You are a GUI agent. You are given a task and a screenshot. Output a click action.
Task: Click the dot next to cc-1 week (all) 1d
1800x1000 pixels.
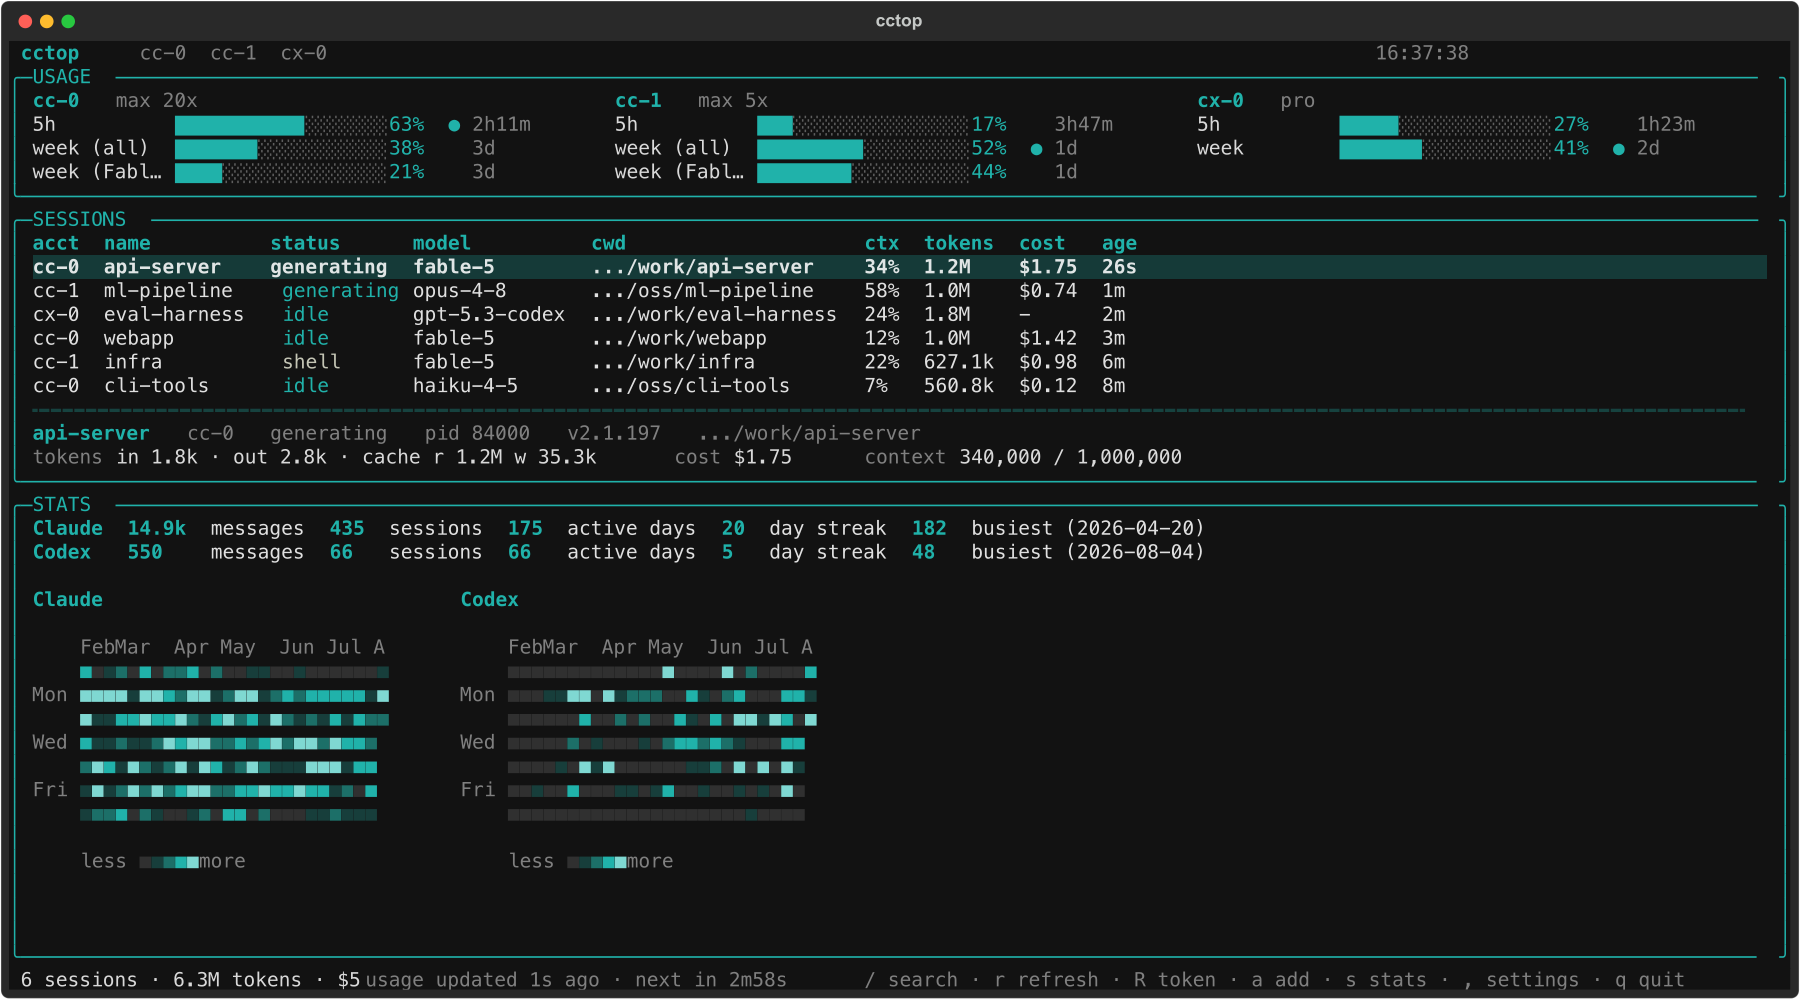tap(1037, 149)
